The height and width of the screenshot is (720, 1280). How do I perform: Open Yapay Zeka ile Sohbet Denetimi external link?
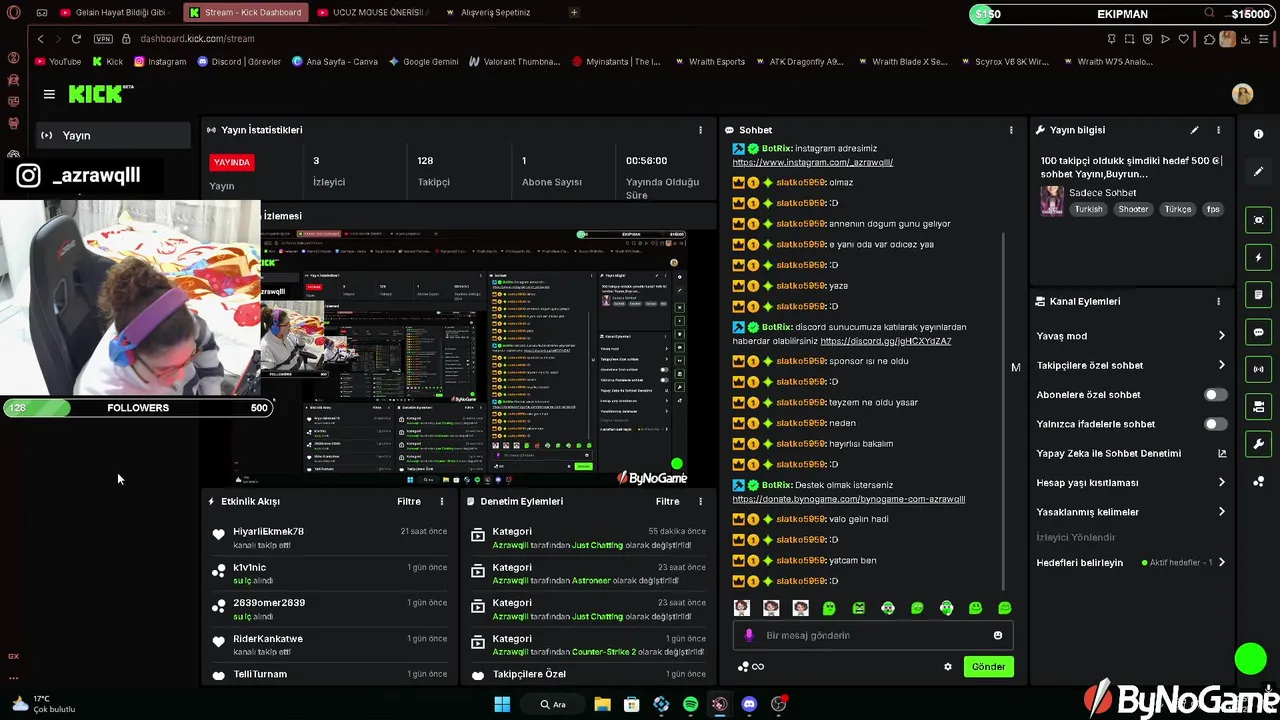point(1222,454)
